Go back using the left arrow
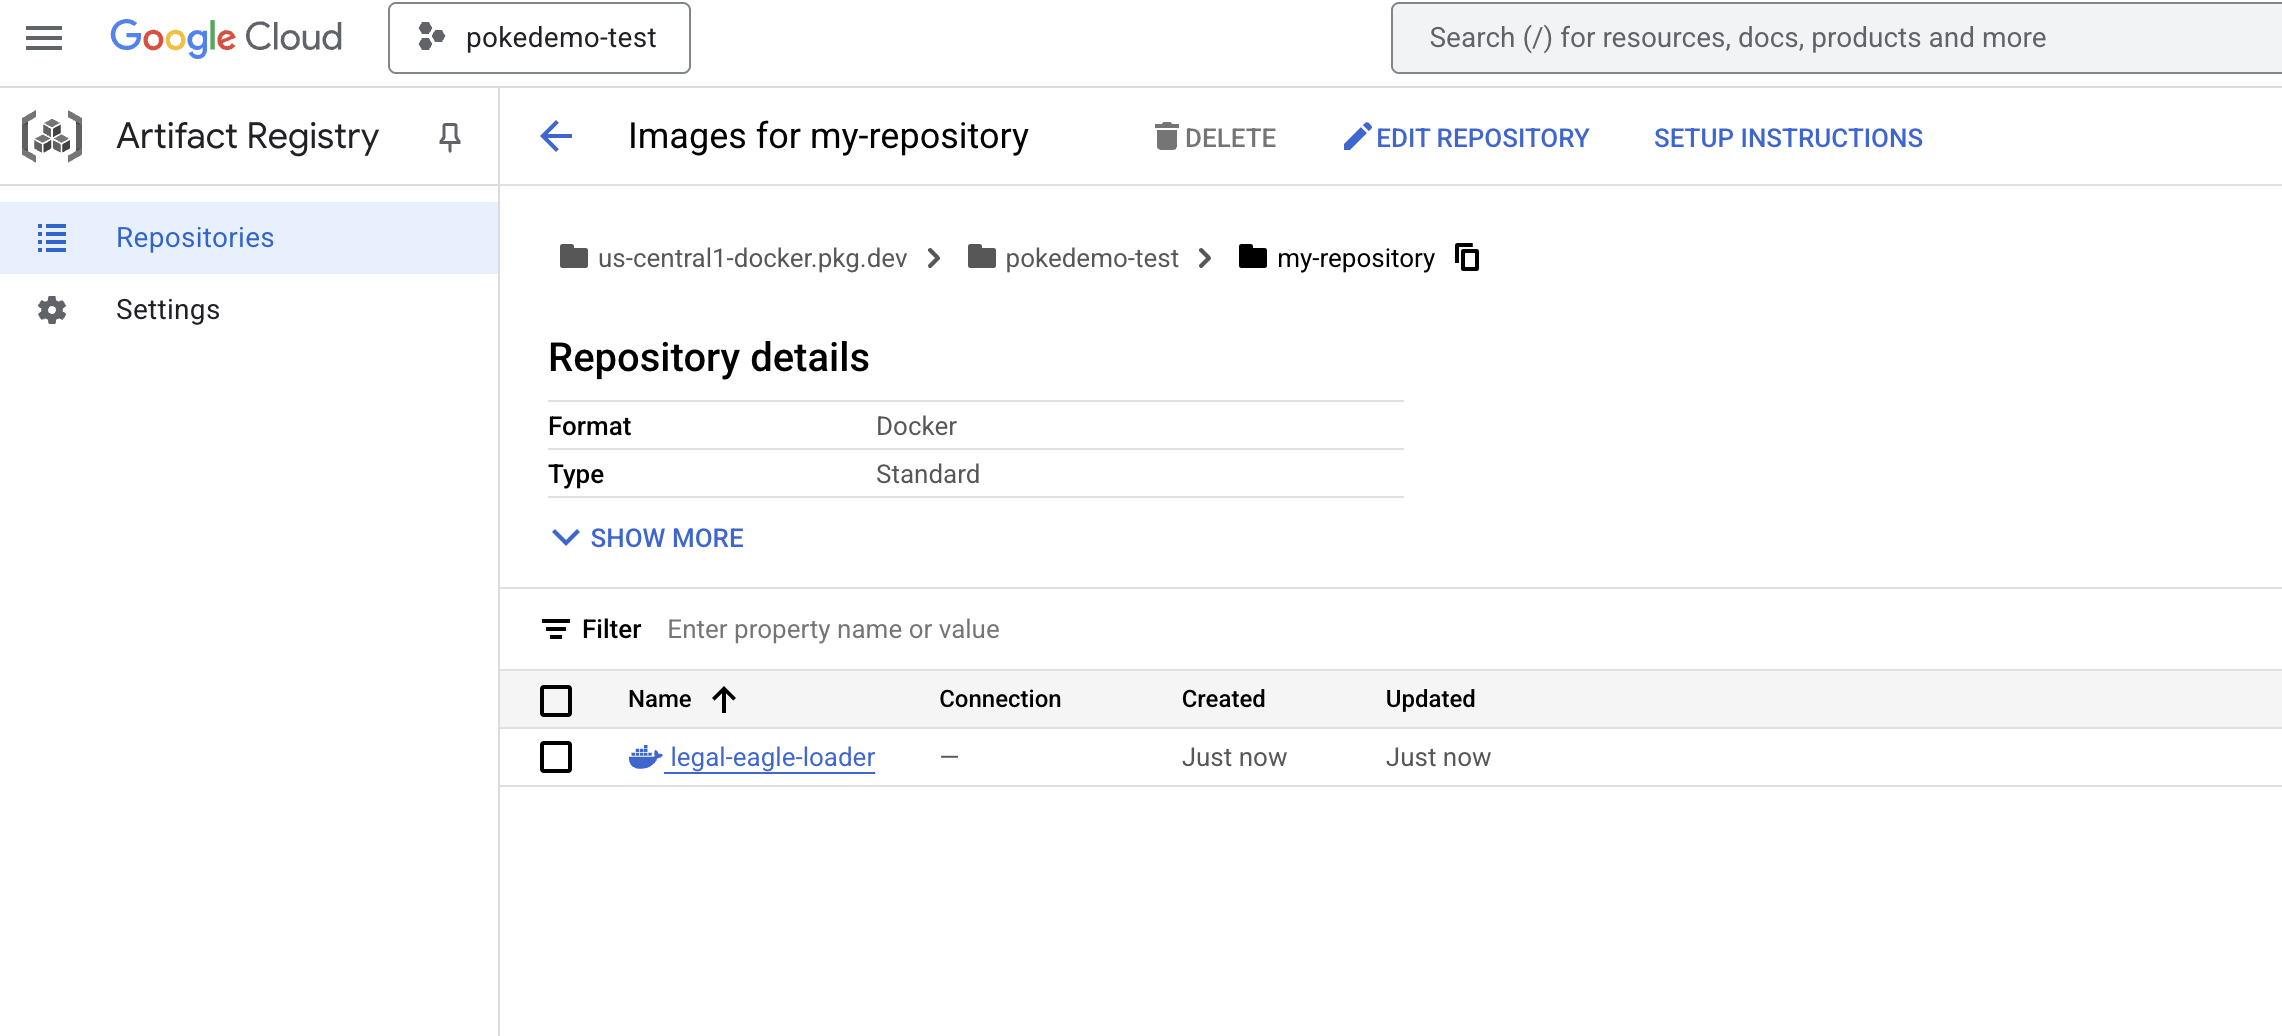Image resolution: width=2282 pixels, height=1036 pixels. [556, 136]
